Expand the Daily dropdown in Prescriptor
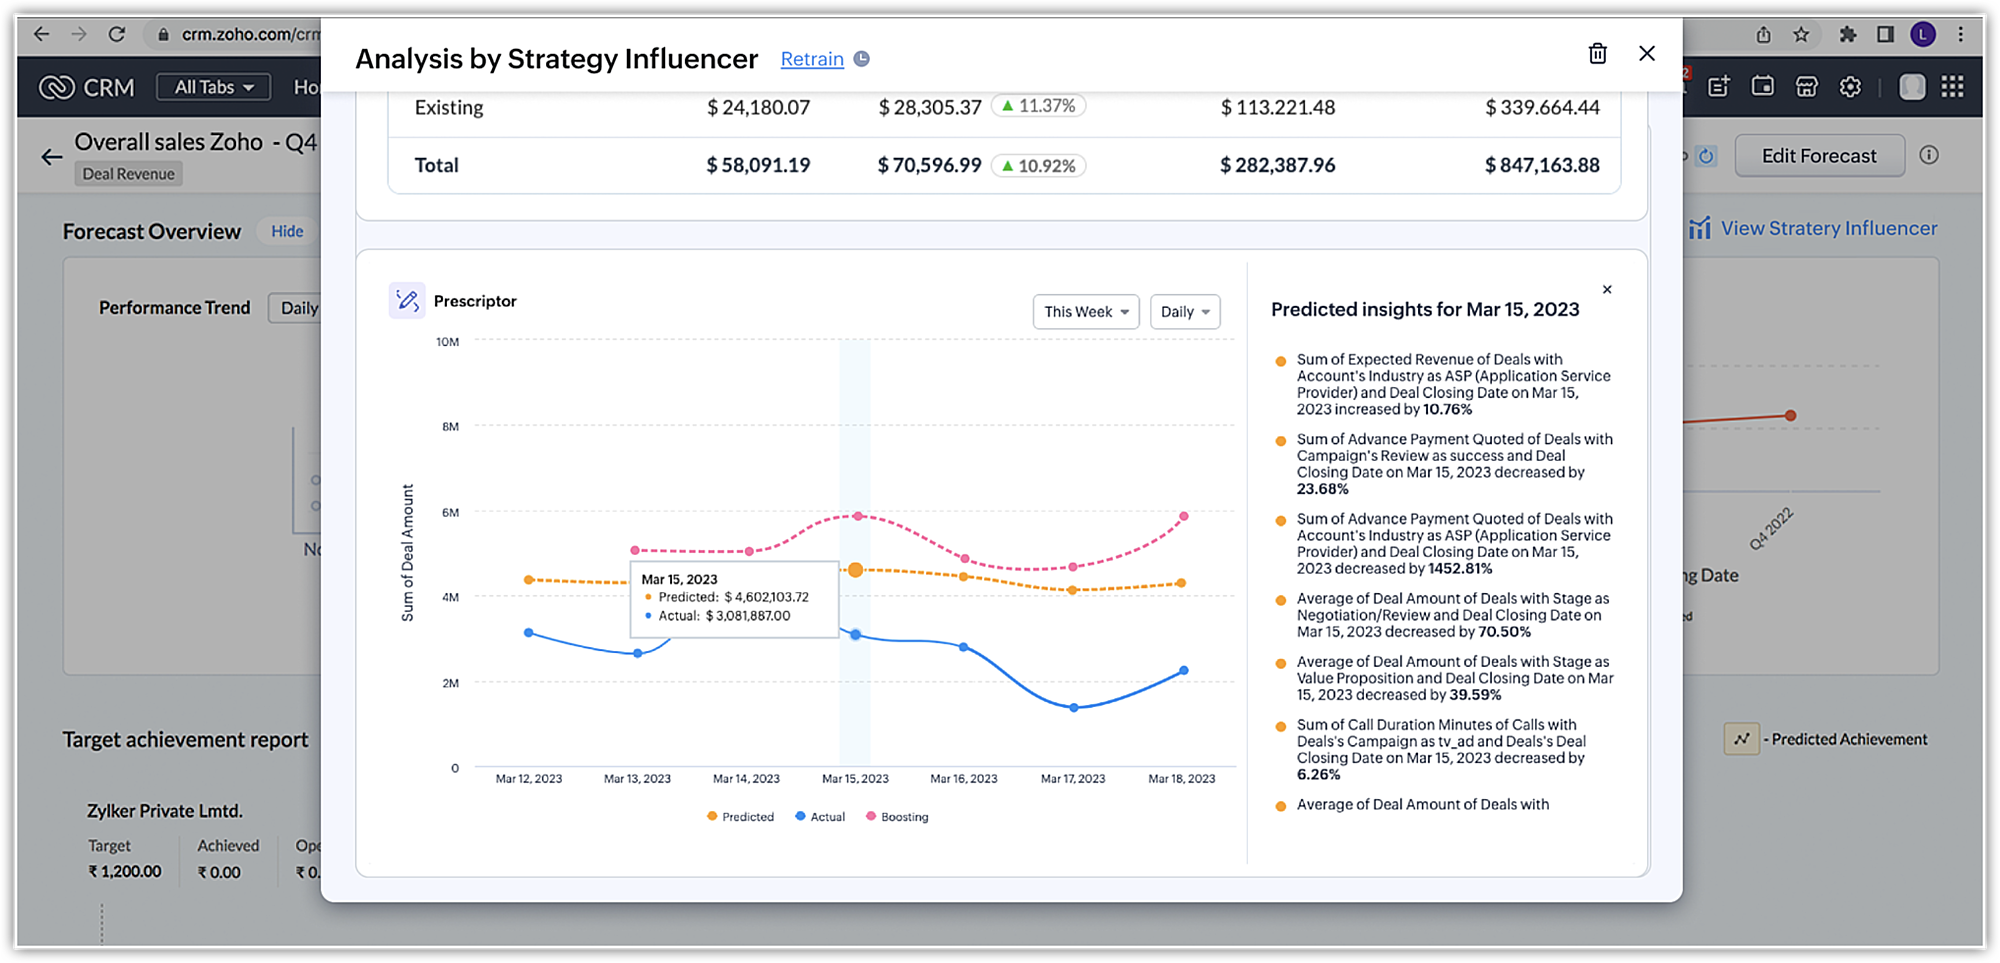The image size is (2000, 963). [x=1184, y=312]
